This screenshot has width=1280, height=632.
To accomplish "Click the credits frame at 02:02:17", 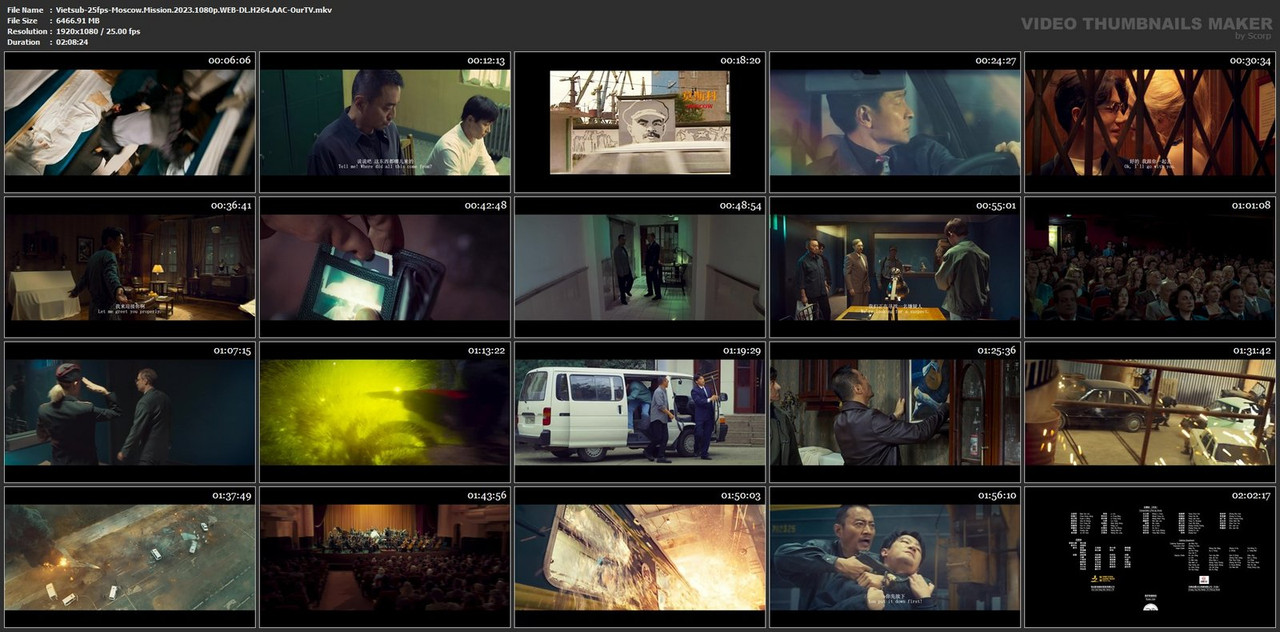I will 1150,557.
